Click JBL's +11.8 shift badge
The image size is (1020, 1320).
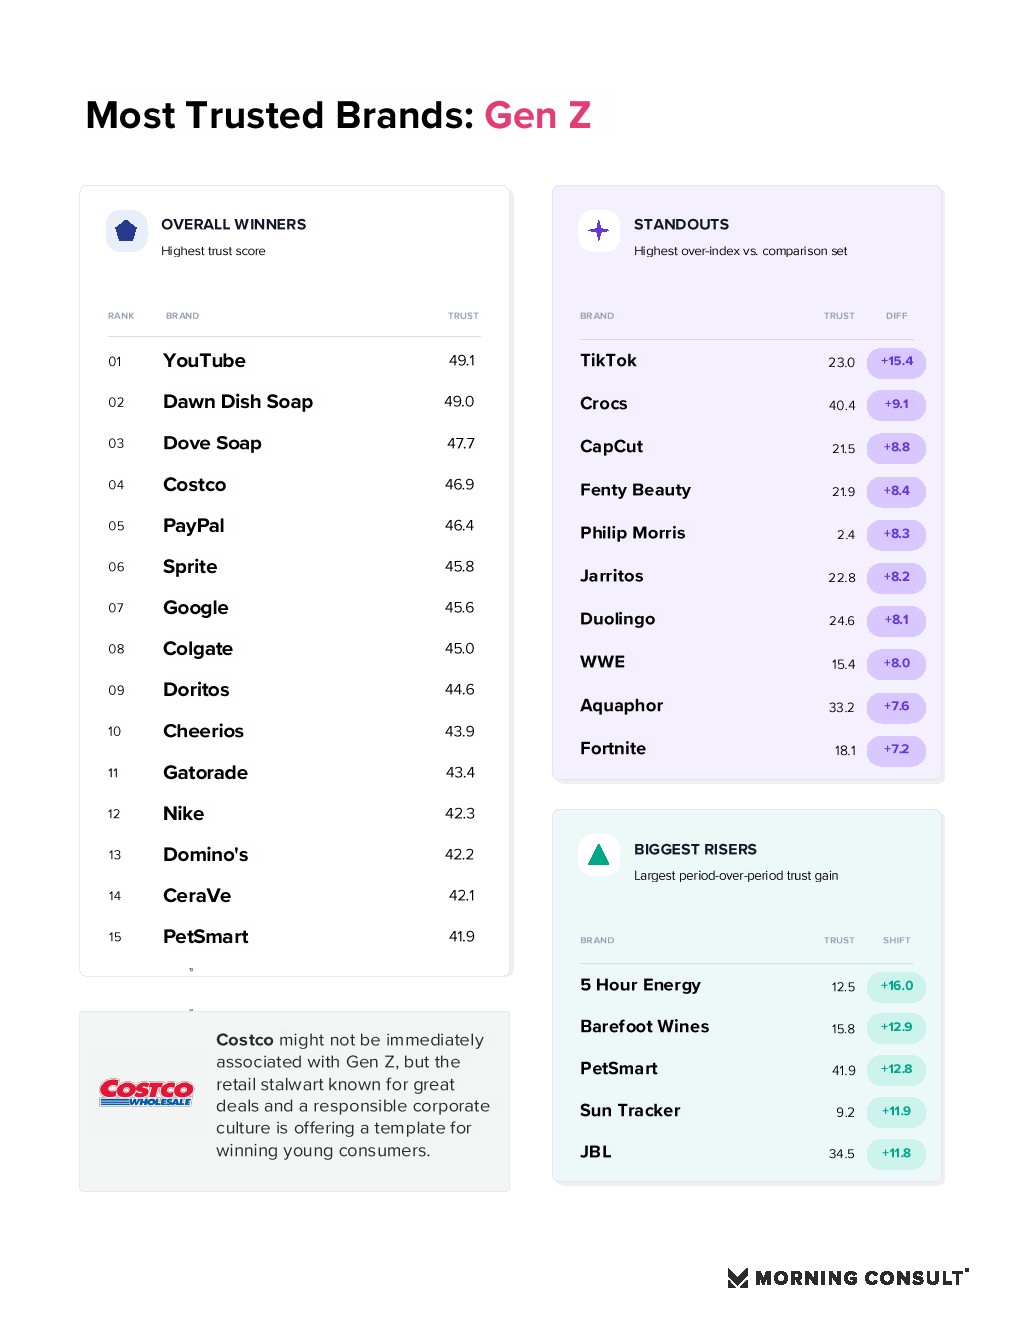896,1153
